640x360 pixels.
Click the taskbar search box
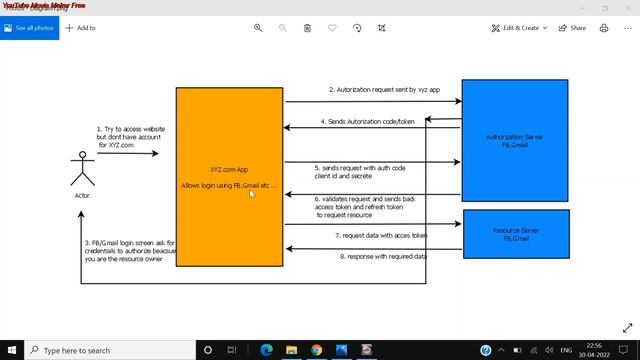(x=110, y=350)
